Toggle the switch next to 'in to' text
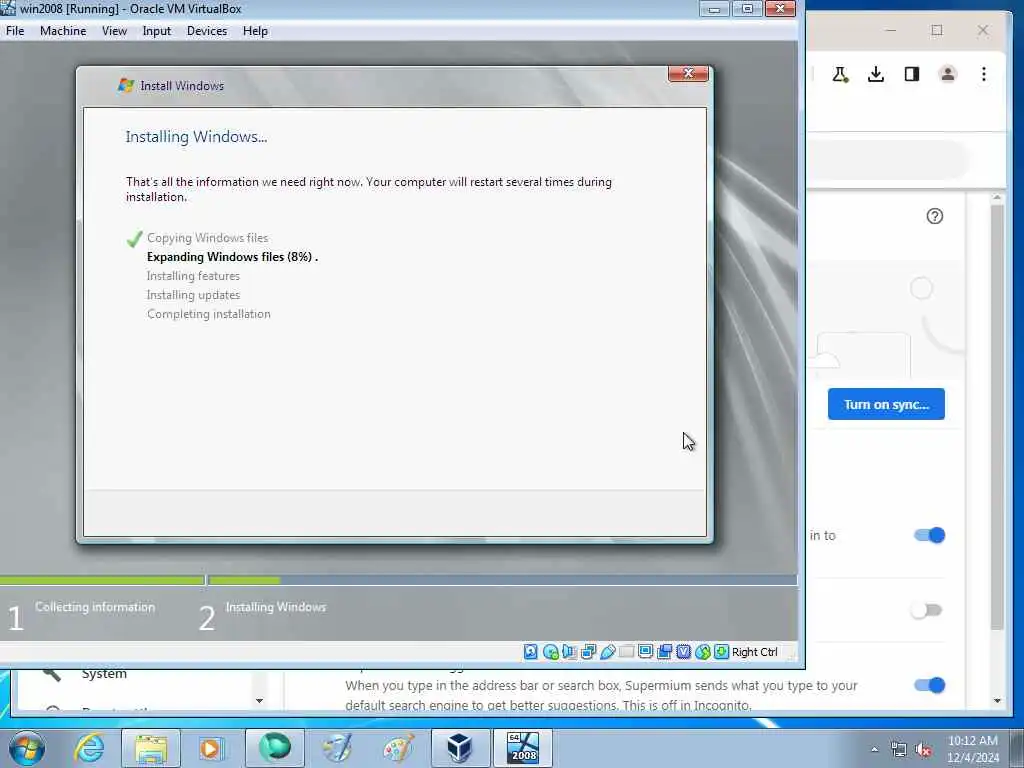The image size is (1024, 768). point(929,535)
